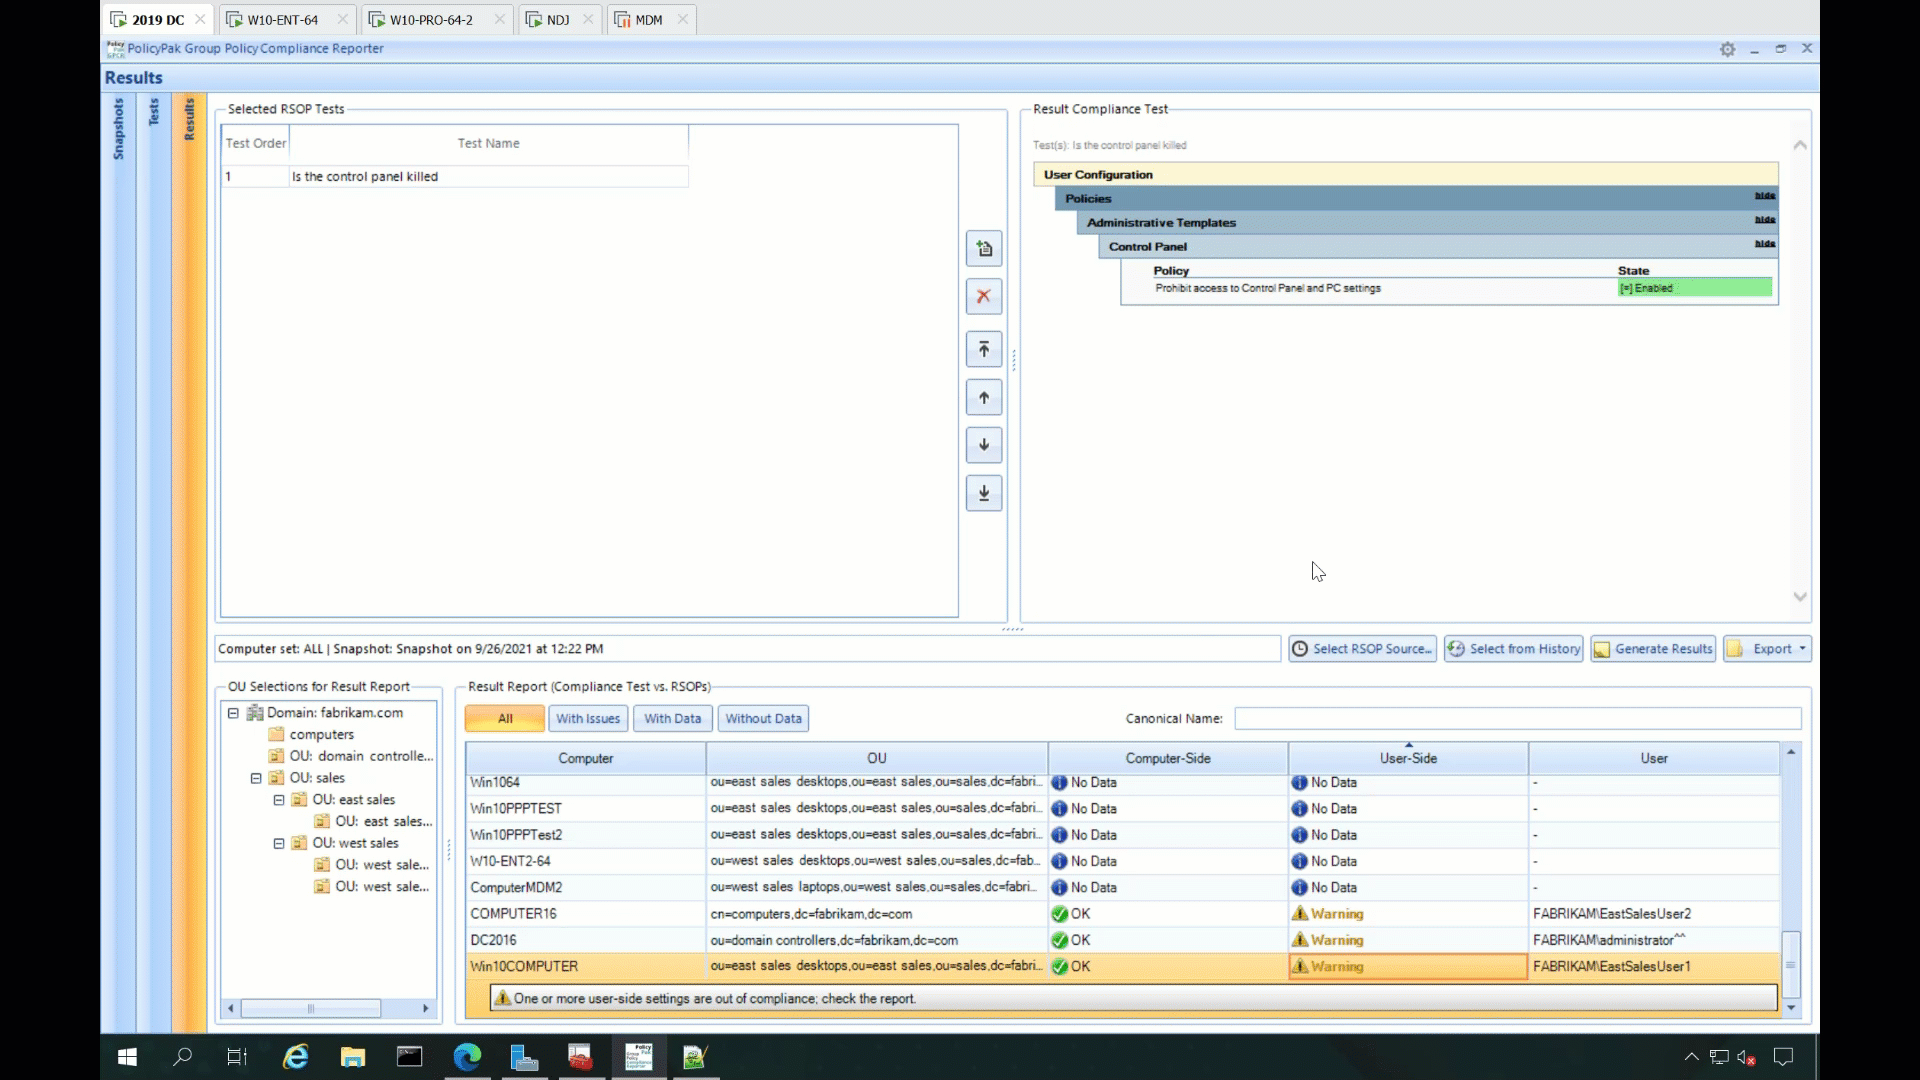1920x1080 pixels.
Task: Click the Domain fabrikam.com icon in tree
Action: (x=255, y=713)
